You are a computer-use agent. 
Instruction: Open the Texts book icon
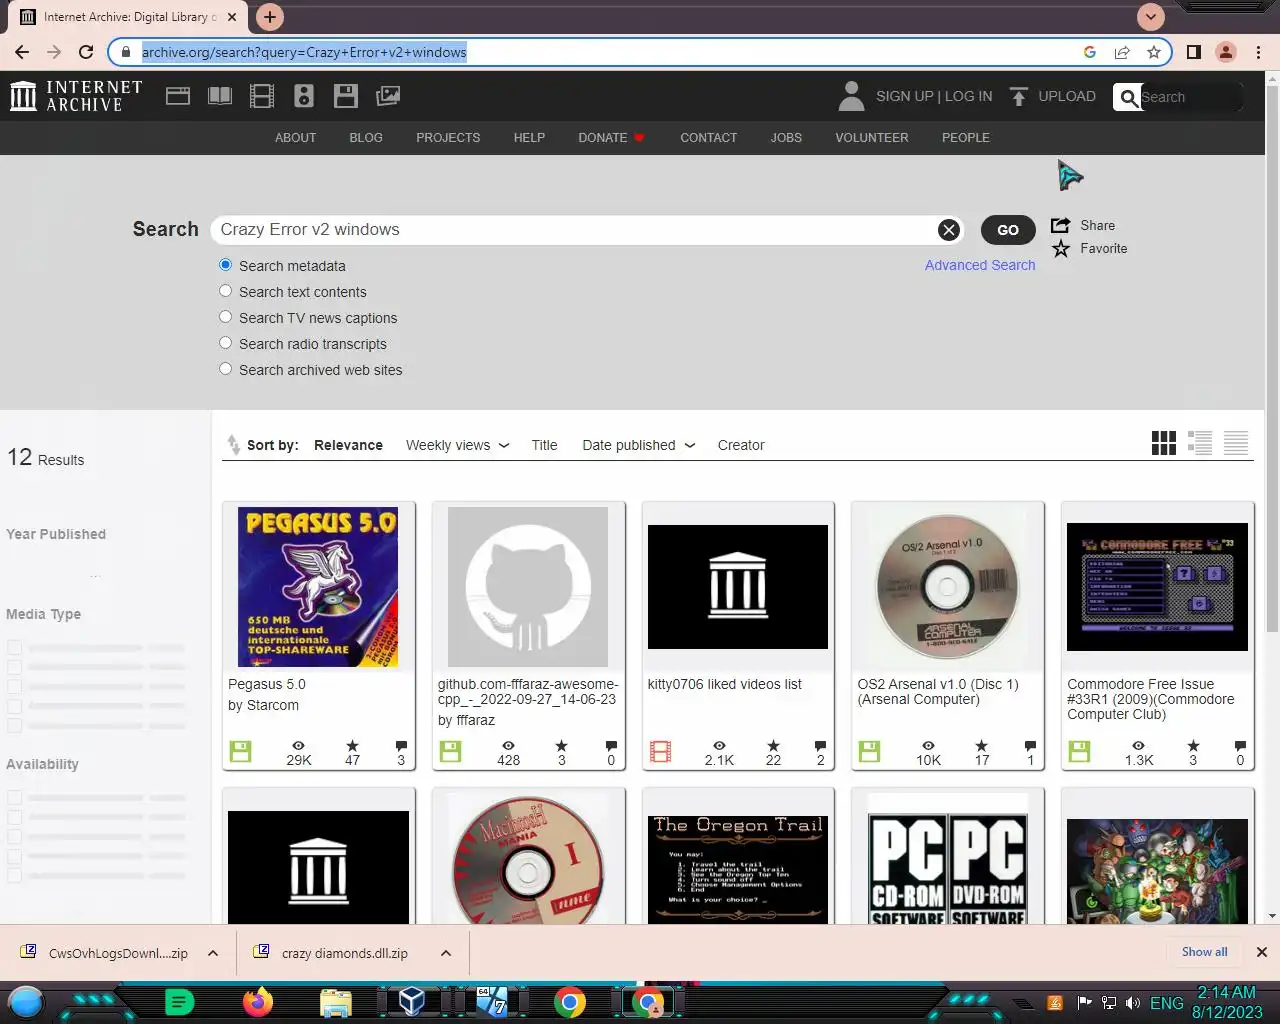(x=220, y=96)
